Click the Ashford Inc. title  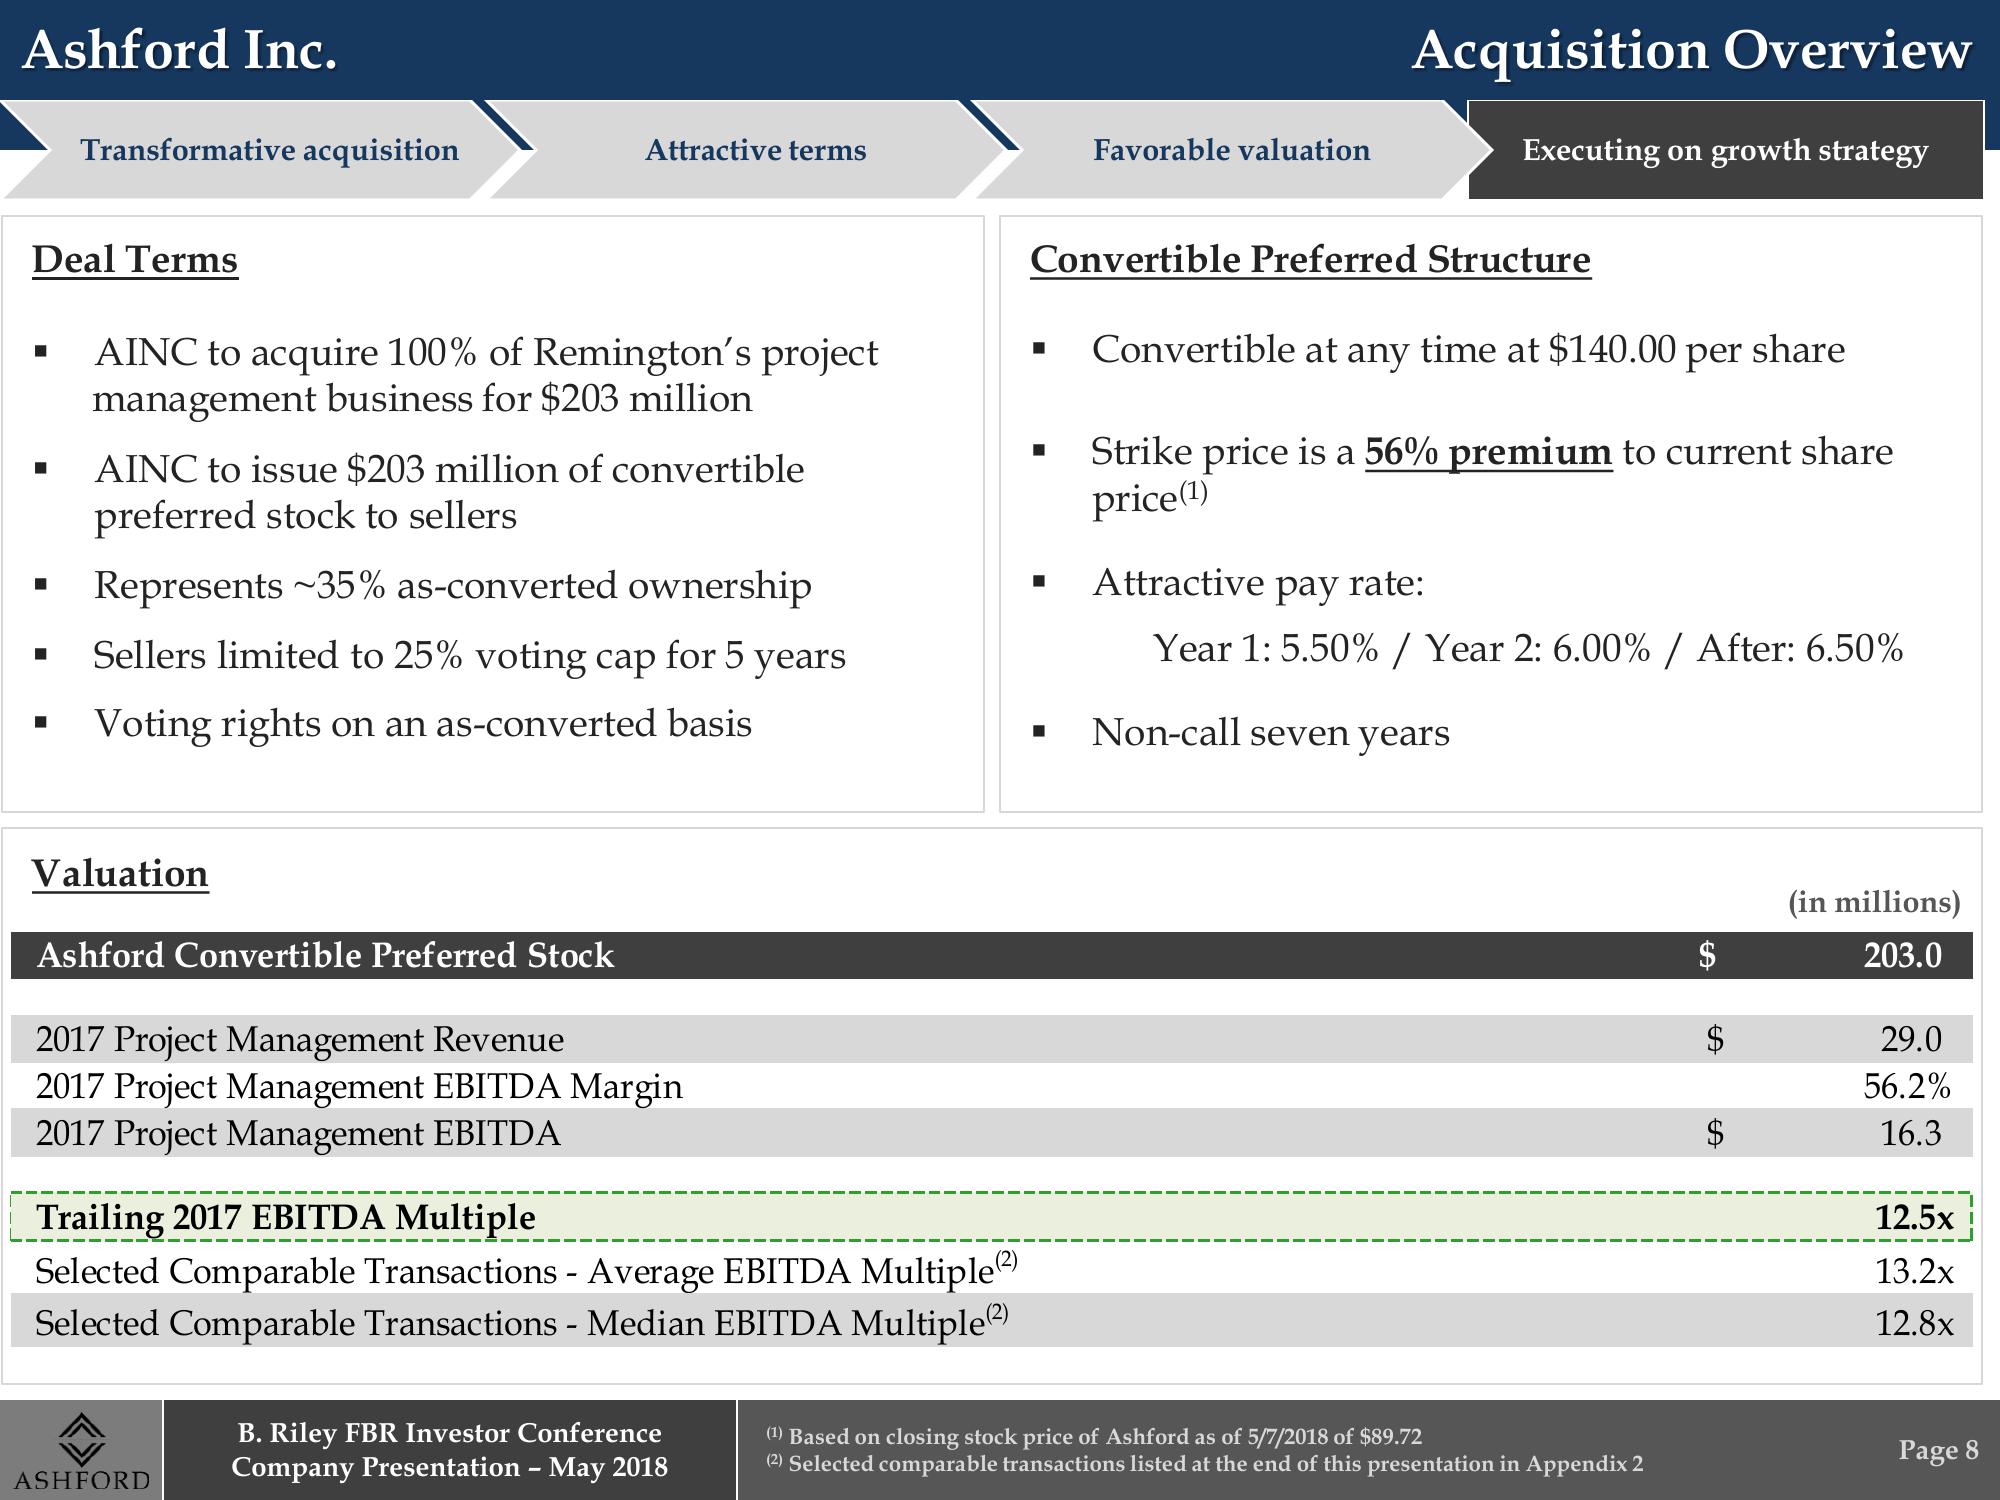pyautogui.click(x=180, y=50)
